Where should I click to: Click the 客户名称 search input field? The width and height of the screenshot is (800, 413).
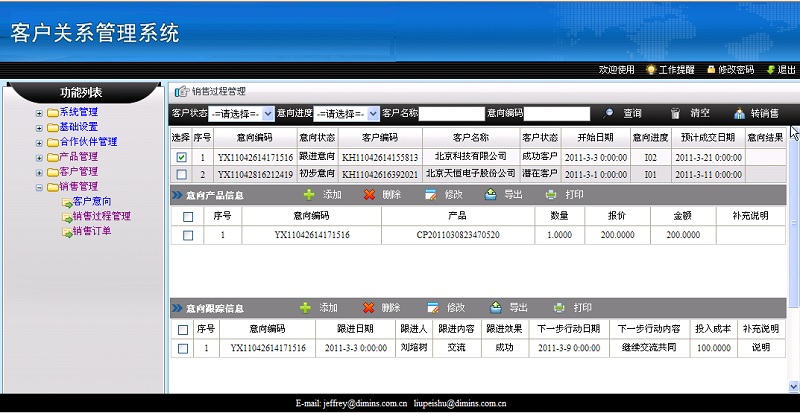point(451,114)
